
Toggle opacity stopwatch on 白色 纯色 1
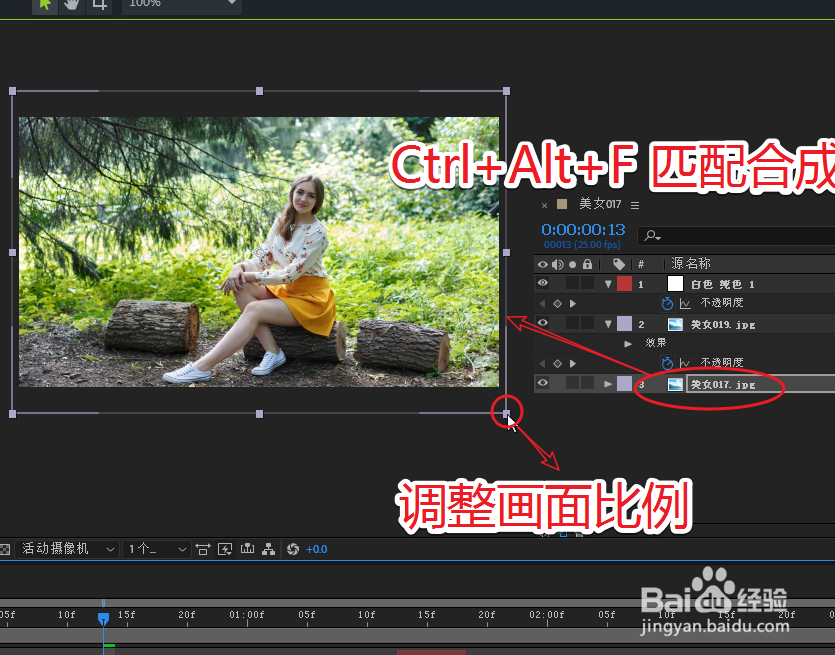tap(667, 304)
